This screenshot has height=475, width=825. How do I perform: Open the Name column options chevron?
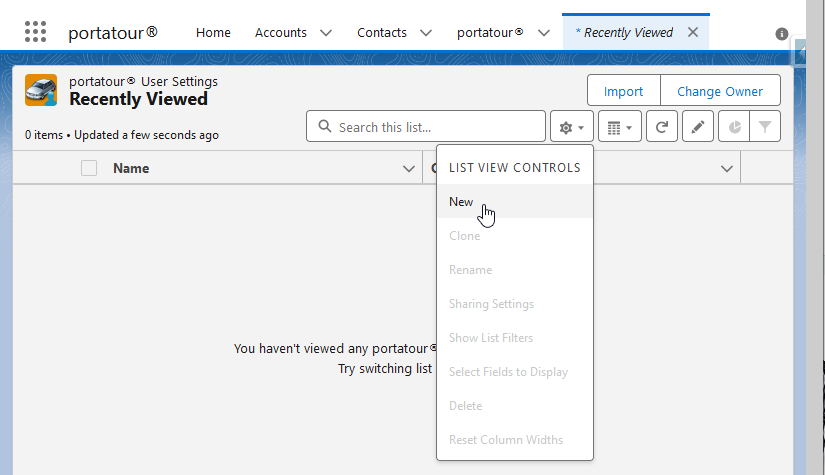tap(409, 169)
